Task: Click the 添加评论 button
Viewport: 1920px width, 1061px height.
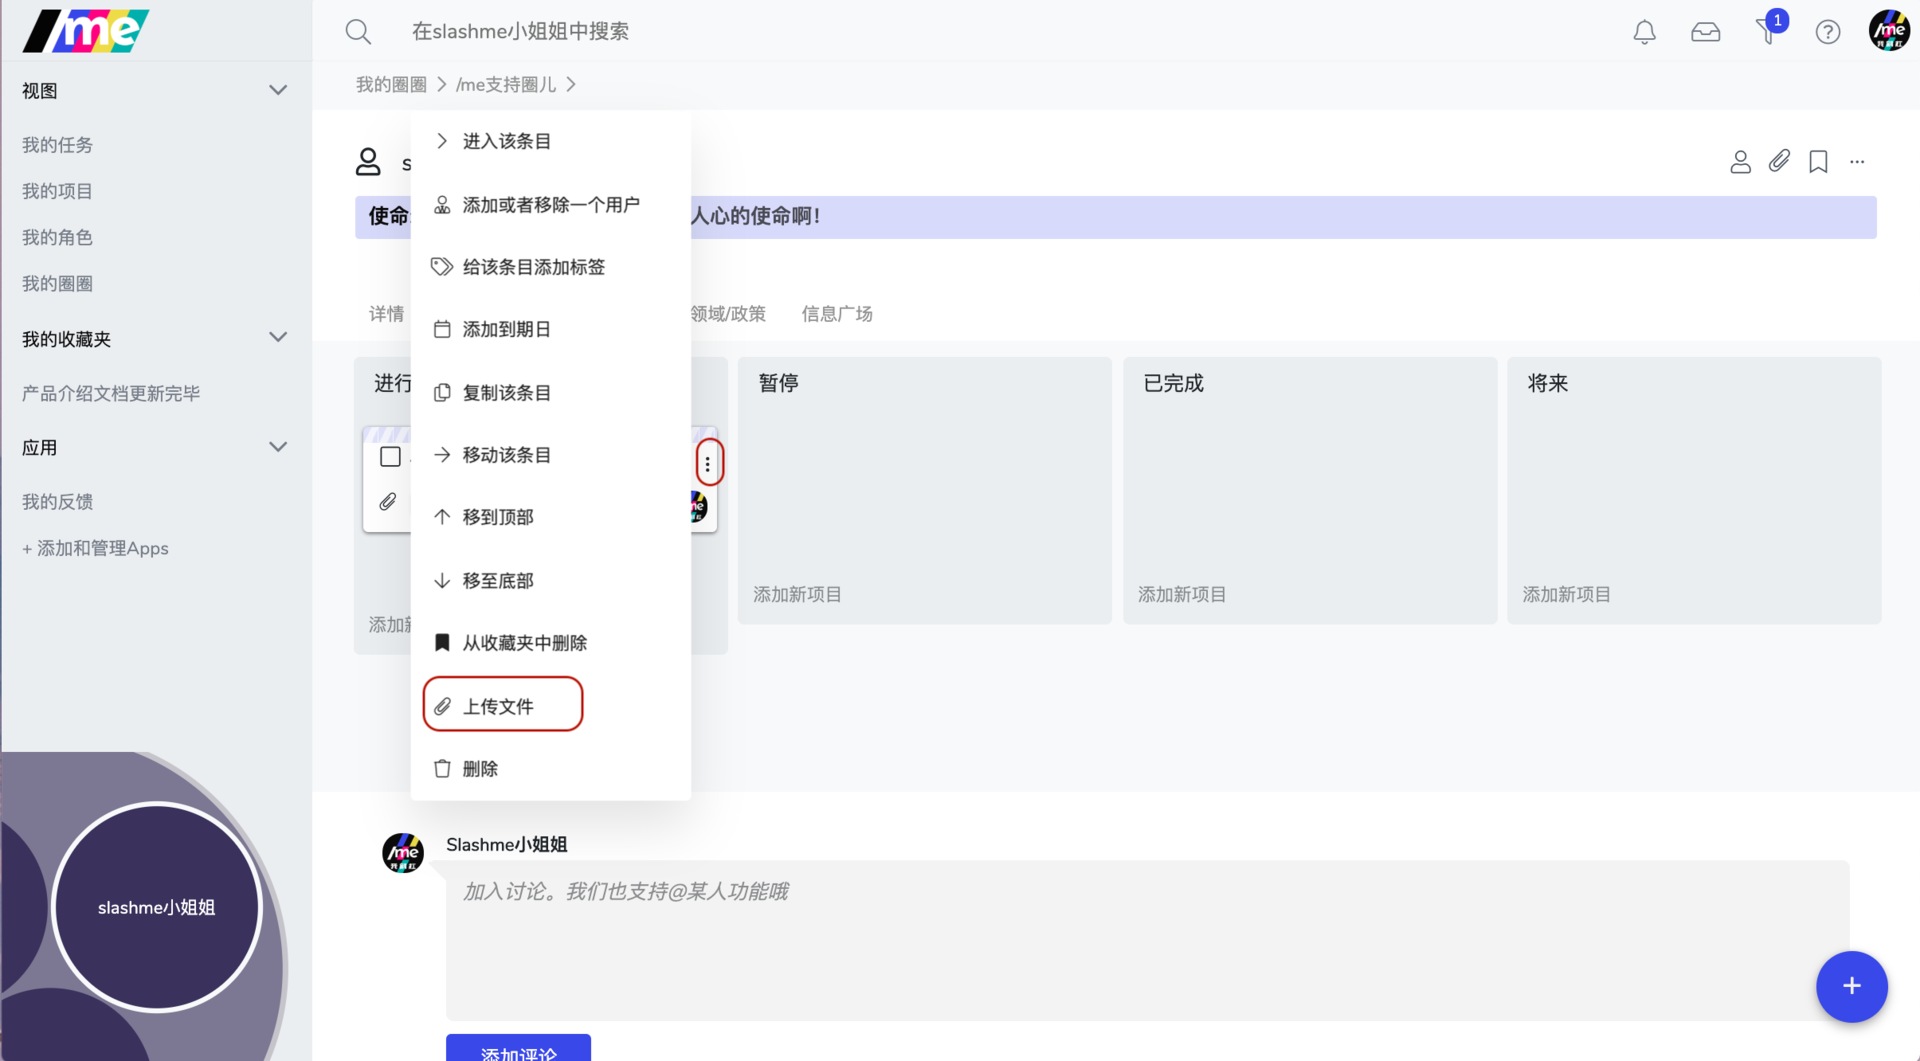Action: coord(518,1048)
